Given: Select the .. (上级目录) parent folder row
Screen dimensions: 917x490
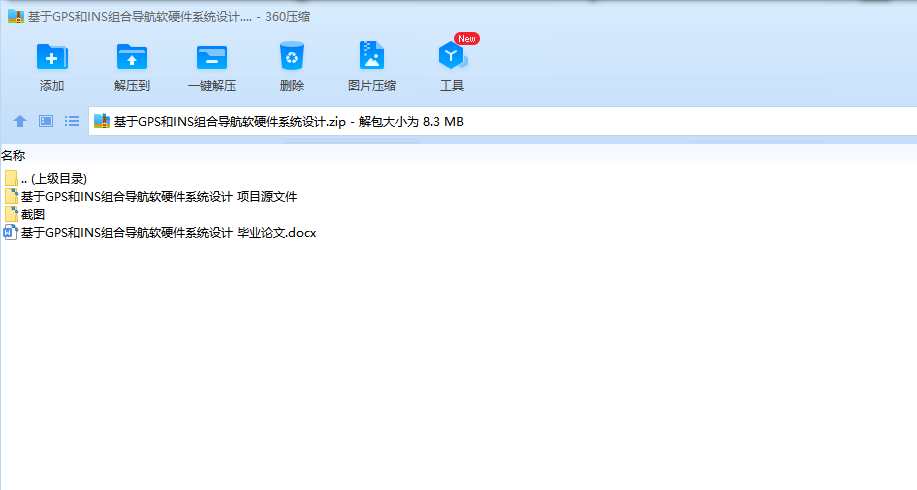Looking at the screenshot, I should coord(46,178).
